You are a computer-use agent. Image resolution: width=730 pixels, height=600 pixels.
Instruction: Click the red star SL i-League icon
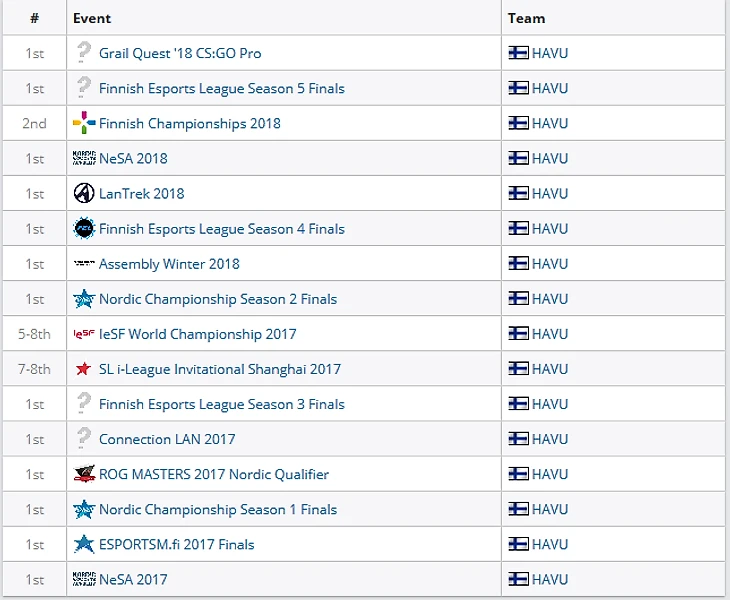tap(84, 369)
